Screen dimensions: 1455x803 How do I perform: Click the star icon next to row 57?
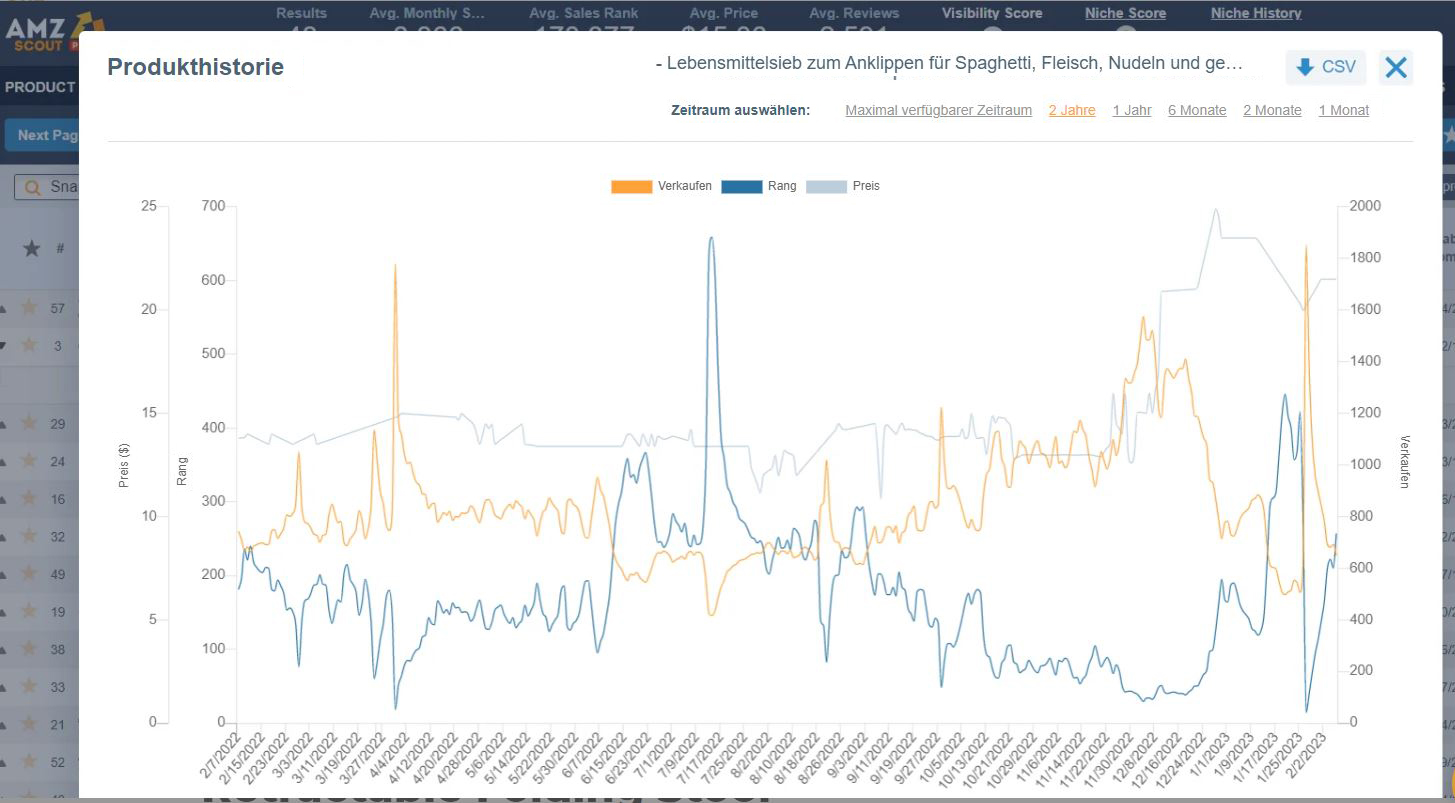[31, 308]
